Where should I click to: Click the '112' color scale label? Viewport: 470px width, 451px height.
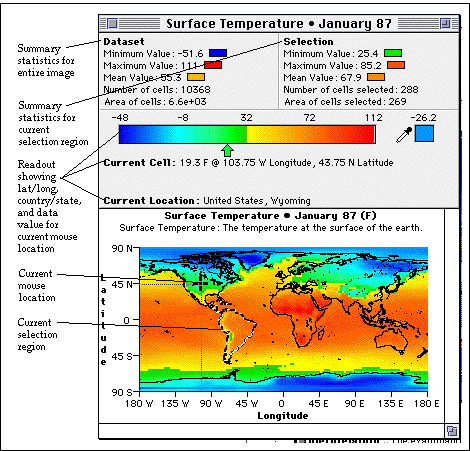pyautogui.click(x=373, y=118)
